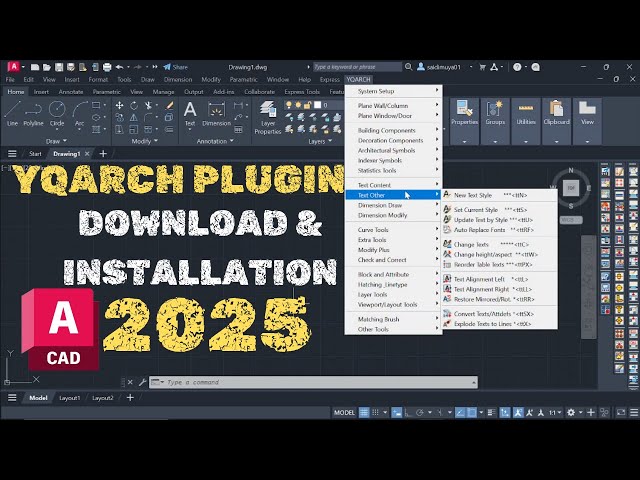Viewport: 640px width, 480px height.
Task: Click the Rotate tool icon
Action: [134, 106]
